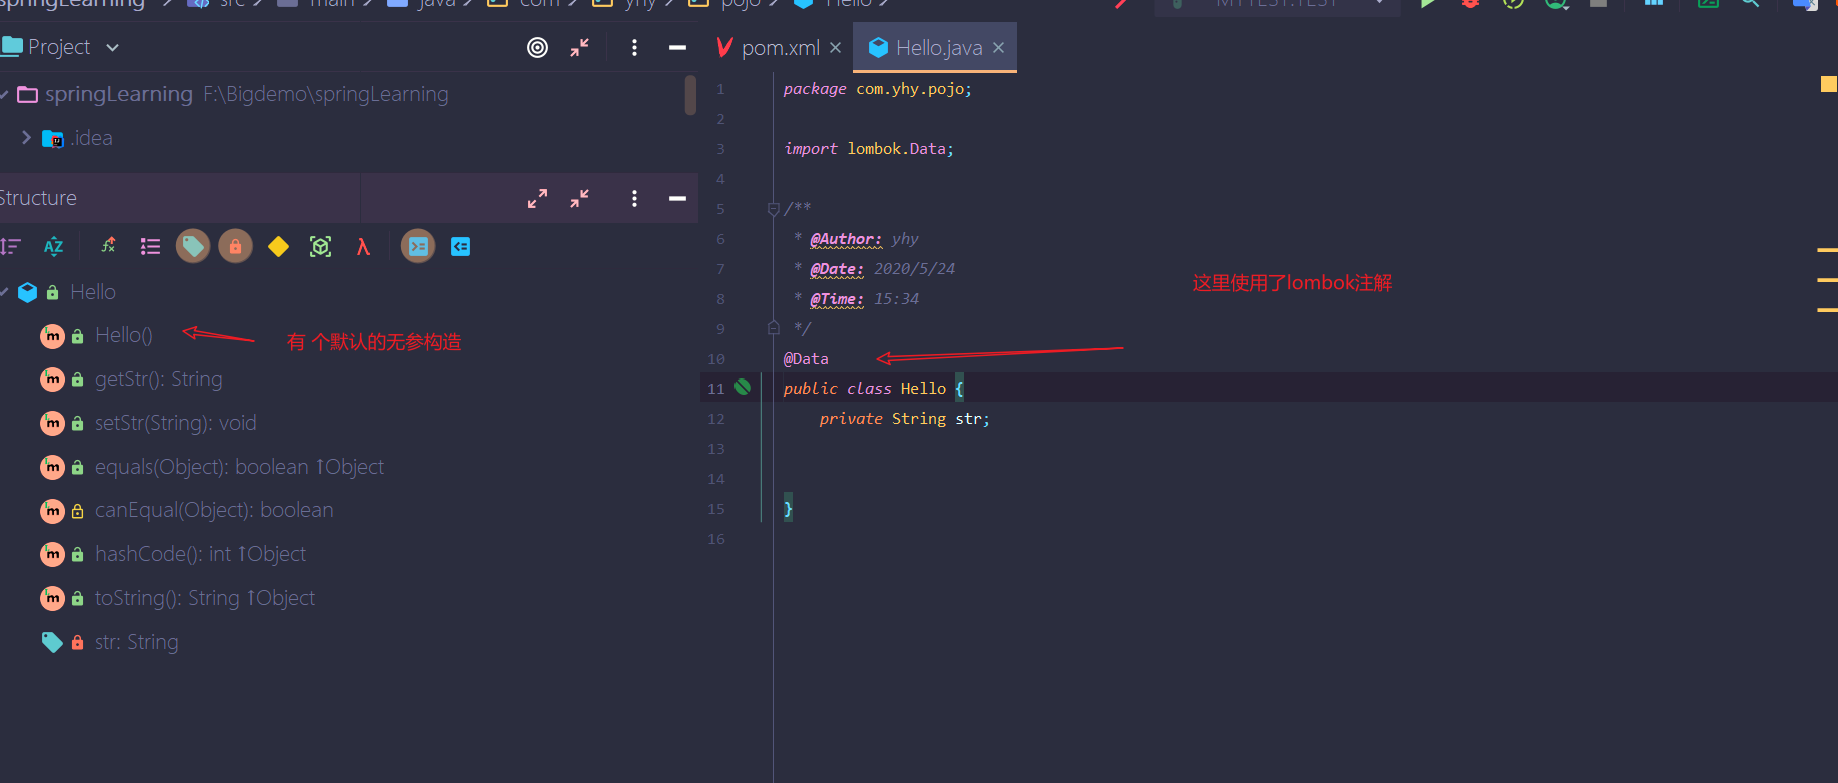Select hashCode(): int method
The image size is (1838, 783).
point(200,554)
